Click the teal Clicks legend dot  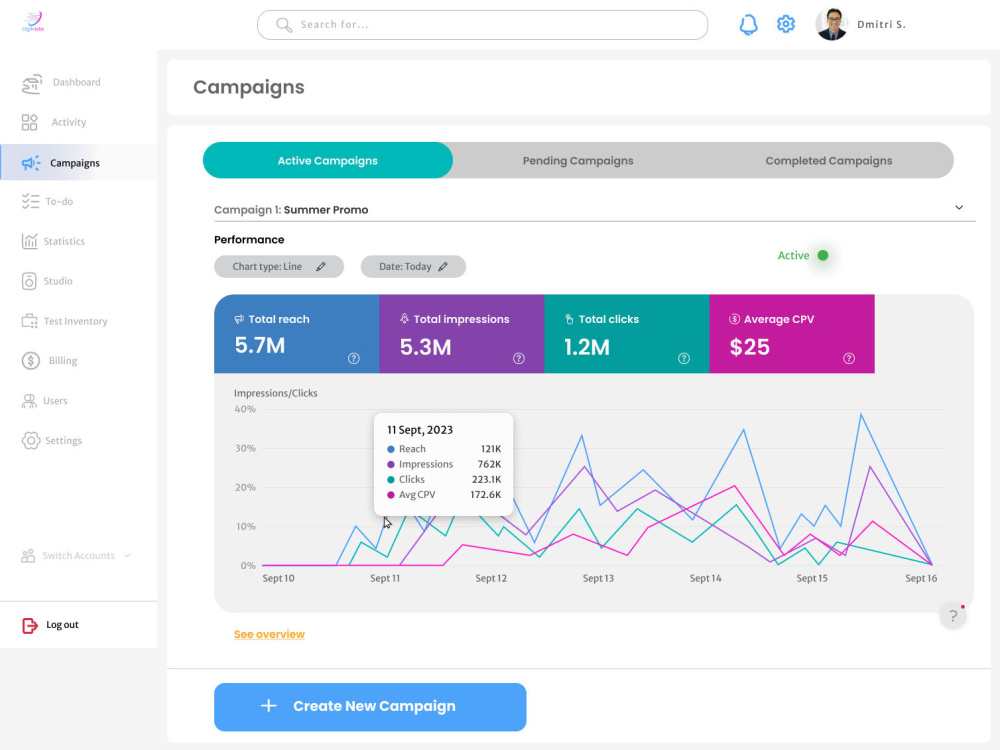(391, 480)
